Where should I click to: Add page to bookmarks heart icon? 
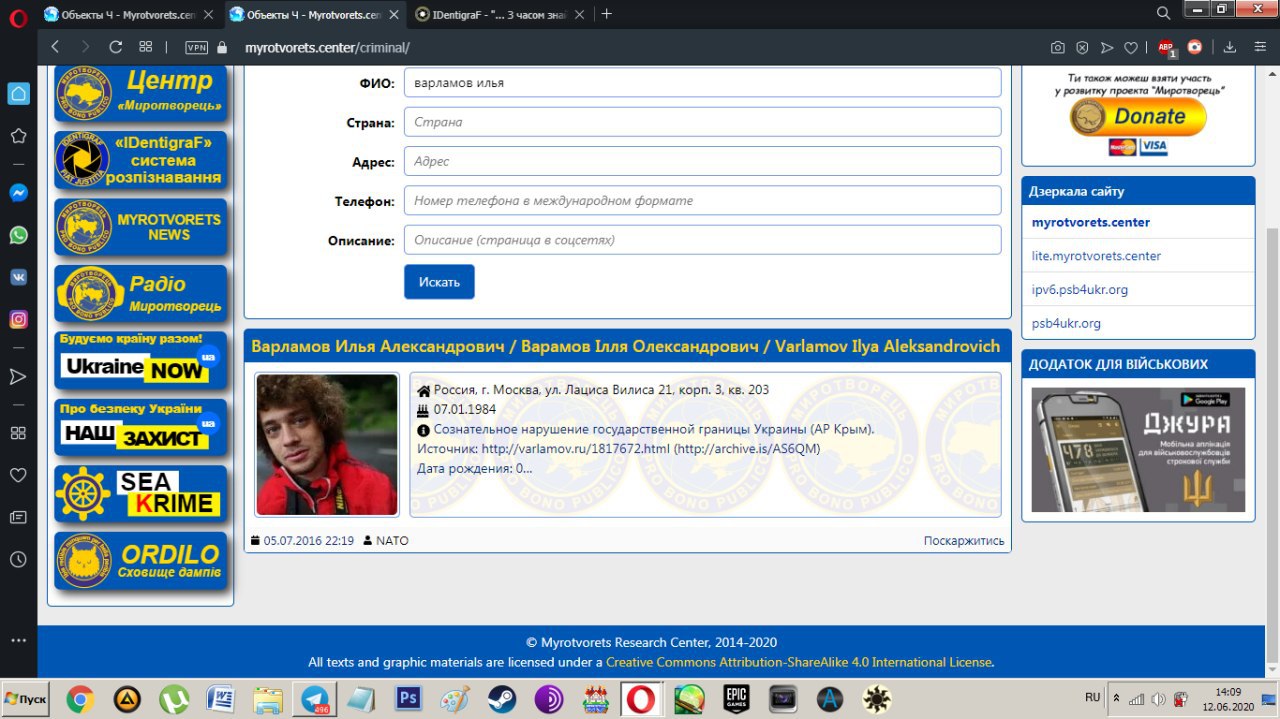[x=1131, y=47]
